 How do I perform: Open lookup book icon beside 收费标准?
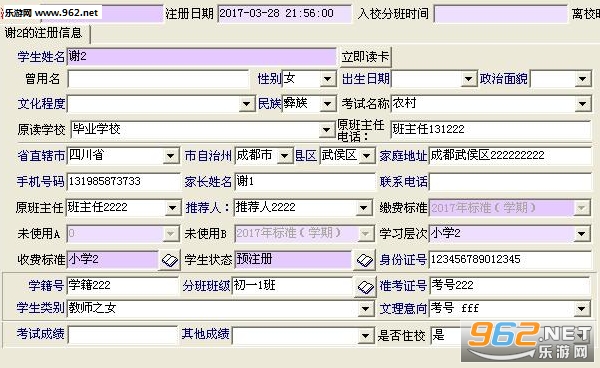[170, 261]
